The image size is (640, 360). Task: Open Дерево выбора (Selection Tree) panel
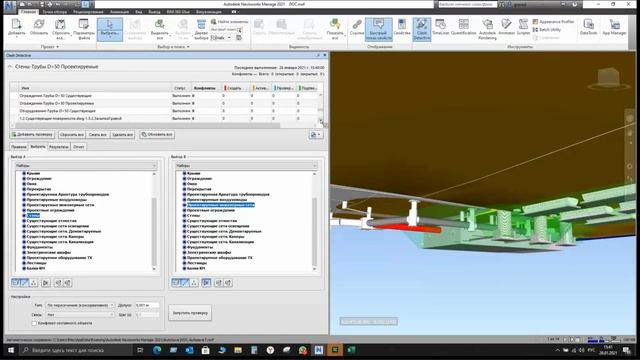pyautogui.click(x=201, y=29)
